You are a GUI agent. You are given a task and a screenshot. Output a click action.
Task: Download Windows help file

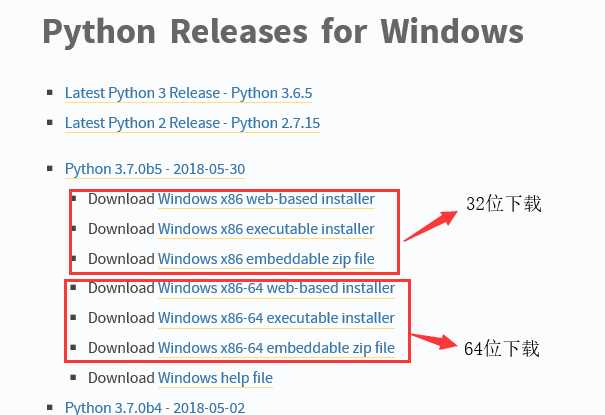click(x=215, y=378)
